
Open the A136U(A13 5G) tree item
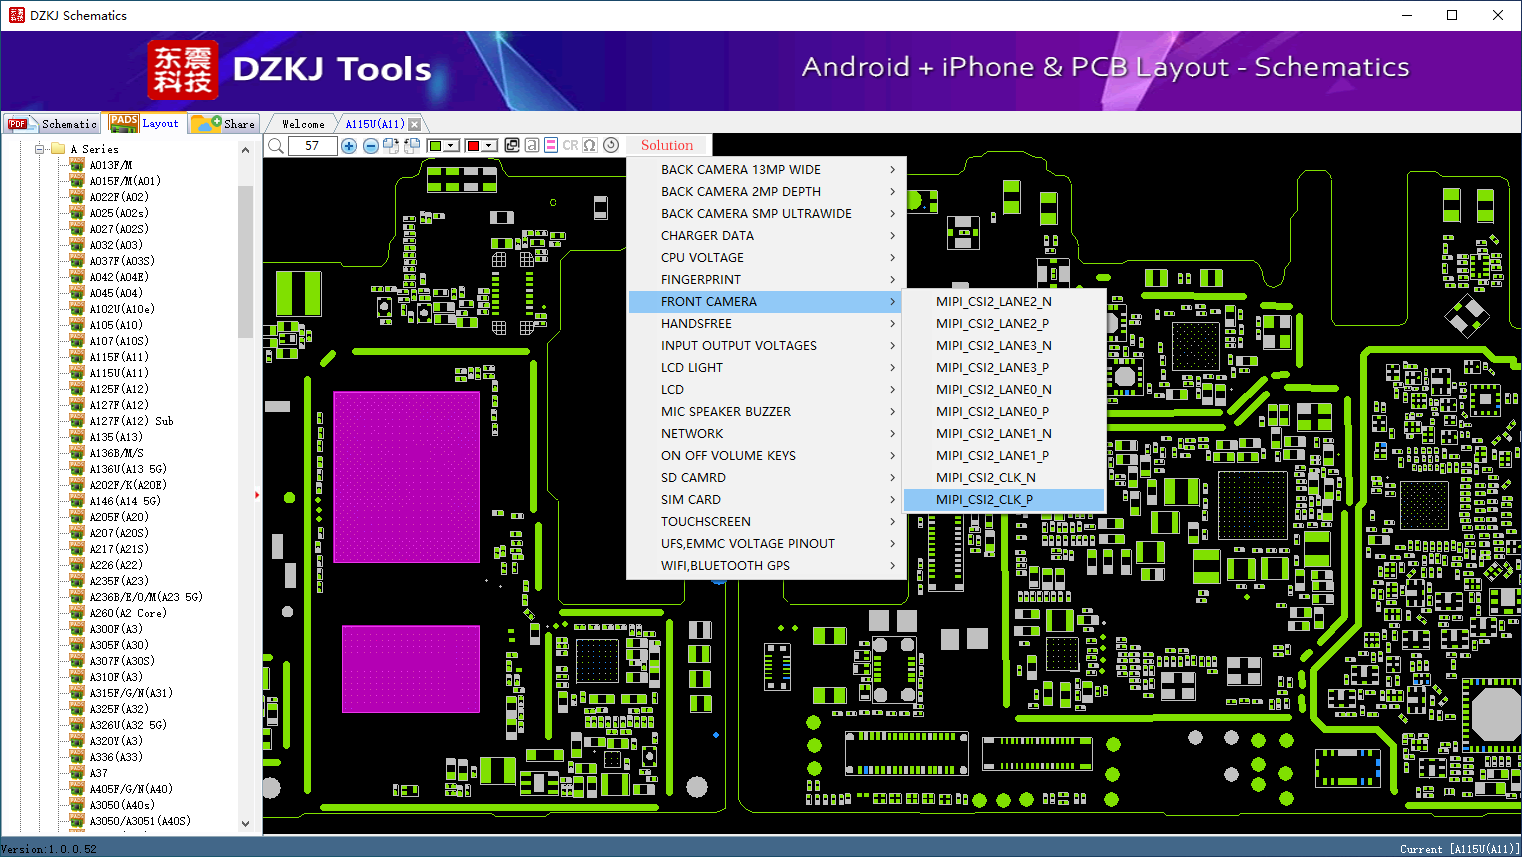coord(128,469)
